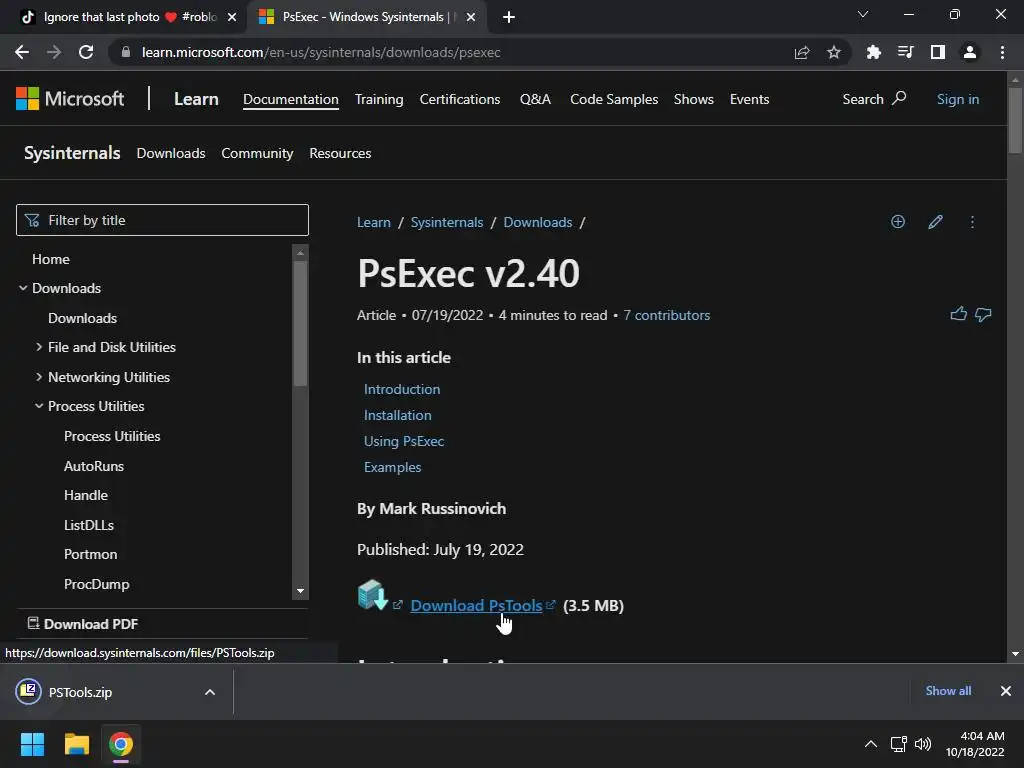Open Chrome's three-dot menu
Screen dimensions: 1024x768
click(1002, 52)
